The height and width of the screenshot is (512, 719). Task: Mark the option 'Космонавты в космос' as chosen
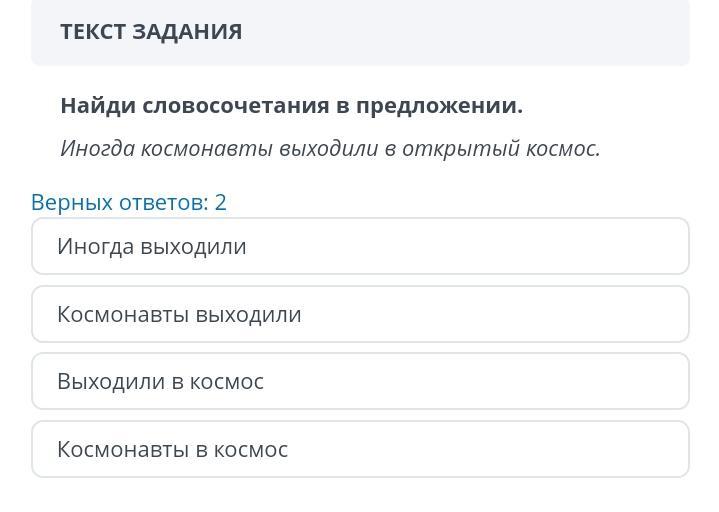(360, 449)
